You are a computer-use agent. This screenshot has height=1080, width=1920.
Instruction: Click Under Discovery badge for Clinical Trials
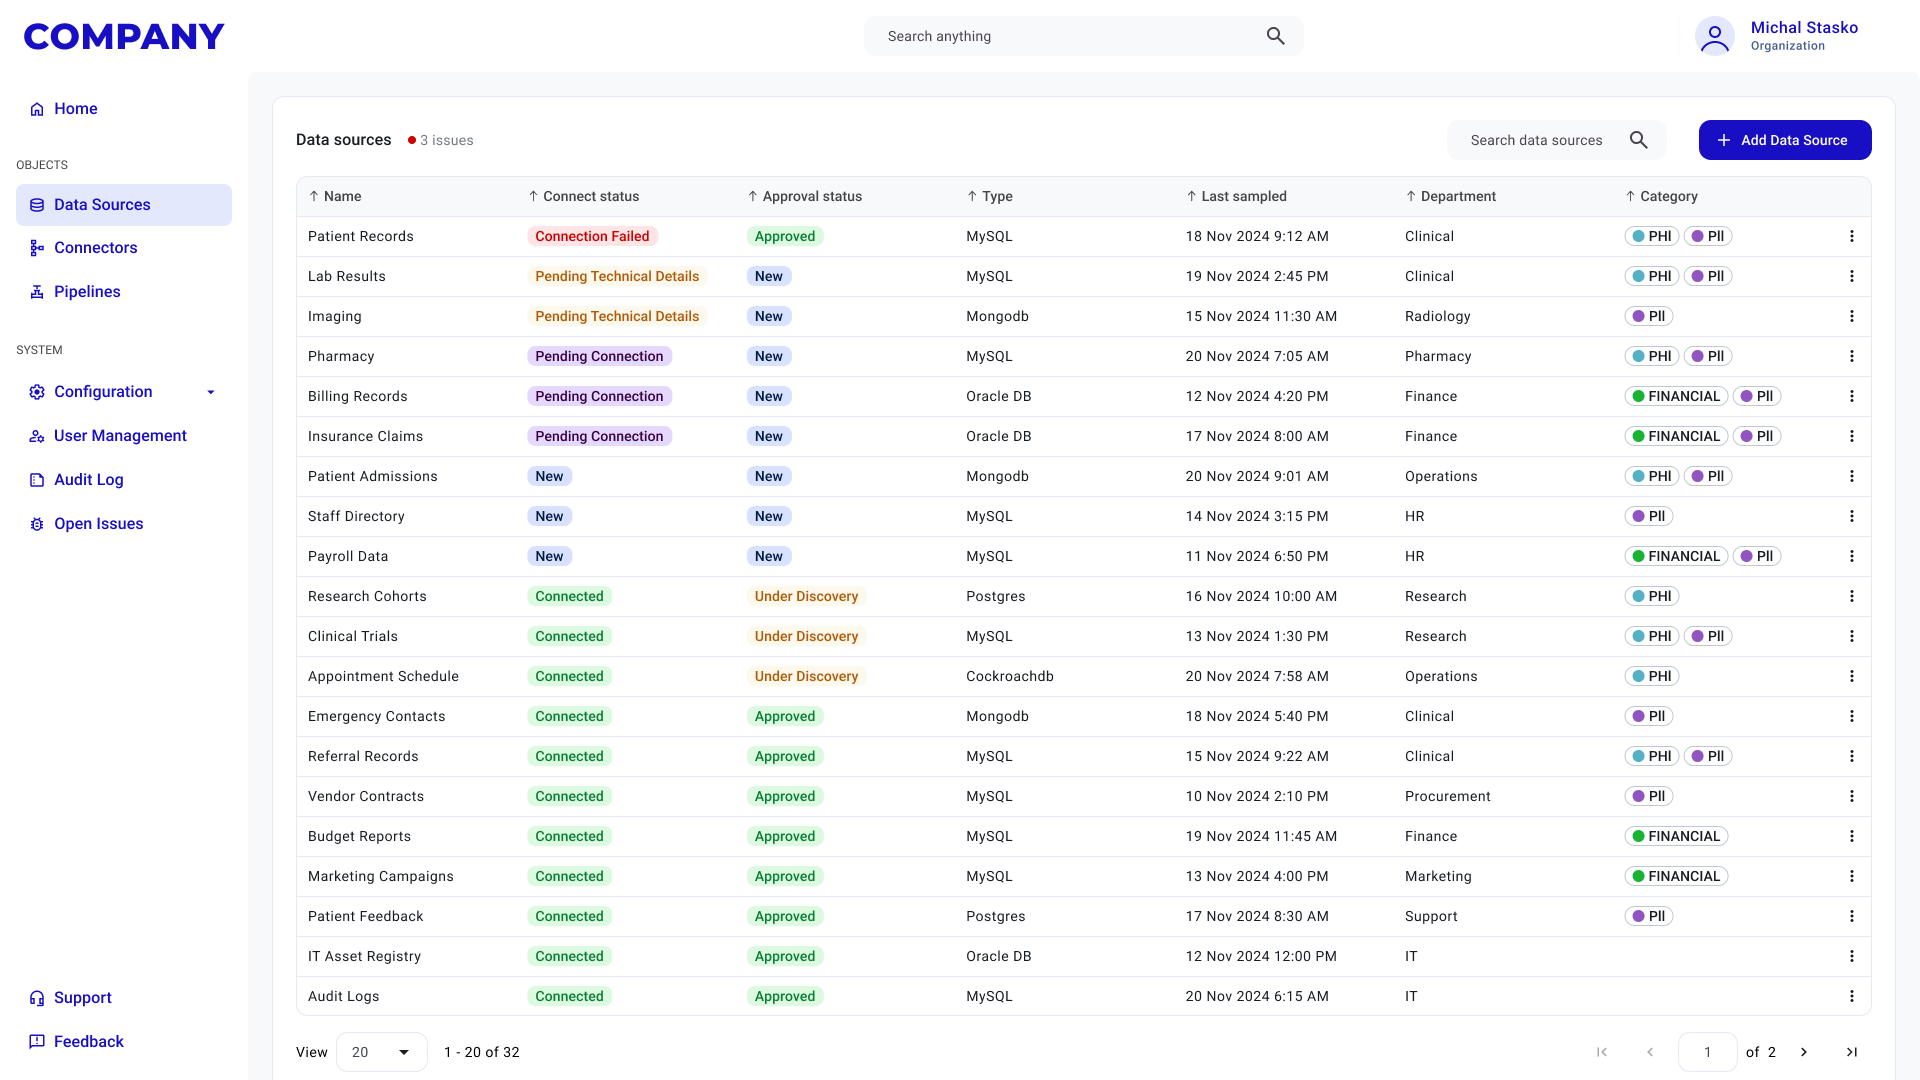coord(806,636)
